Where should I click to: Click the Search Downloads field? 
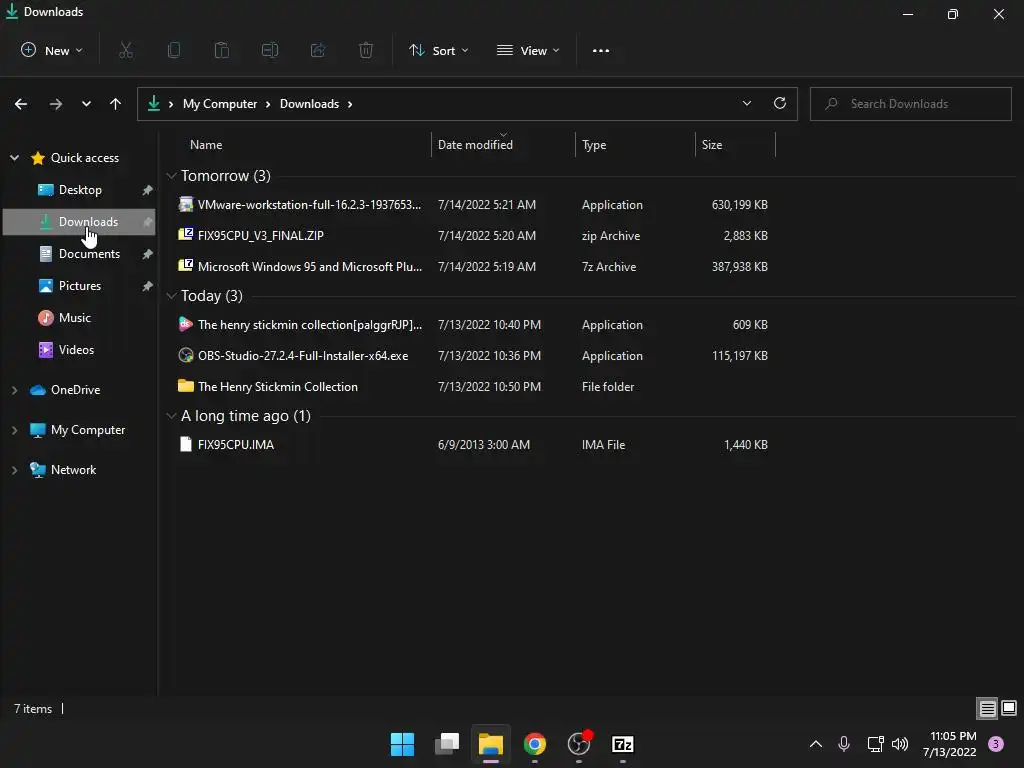[910, 104]
